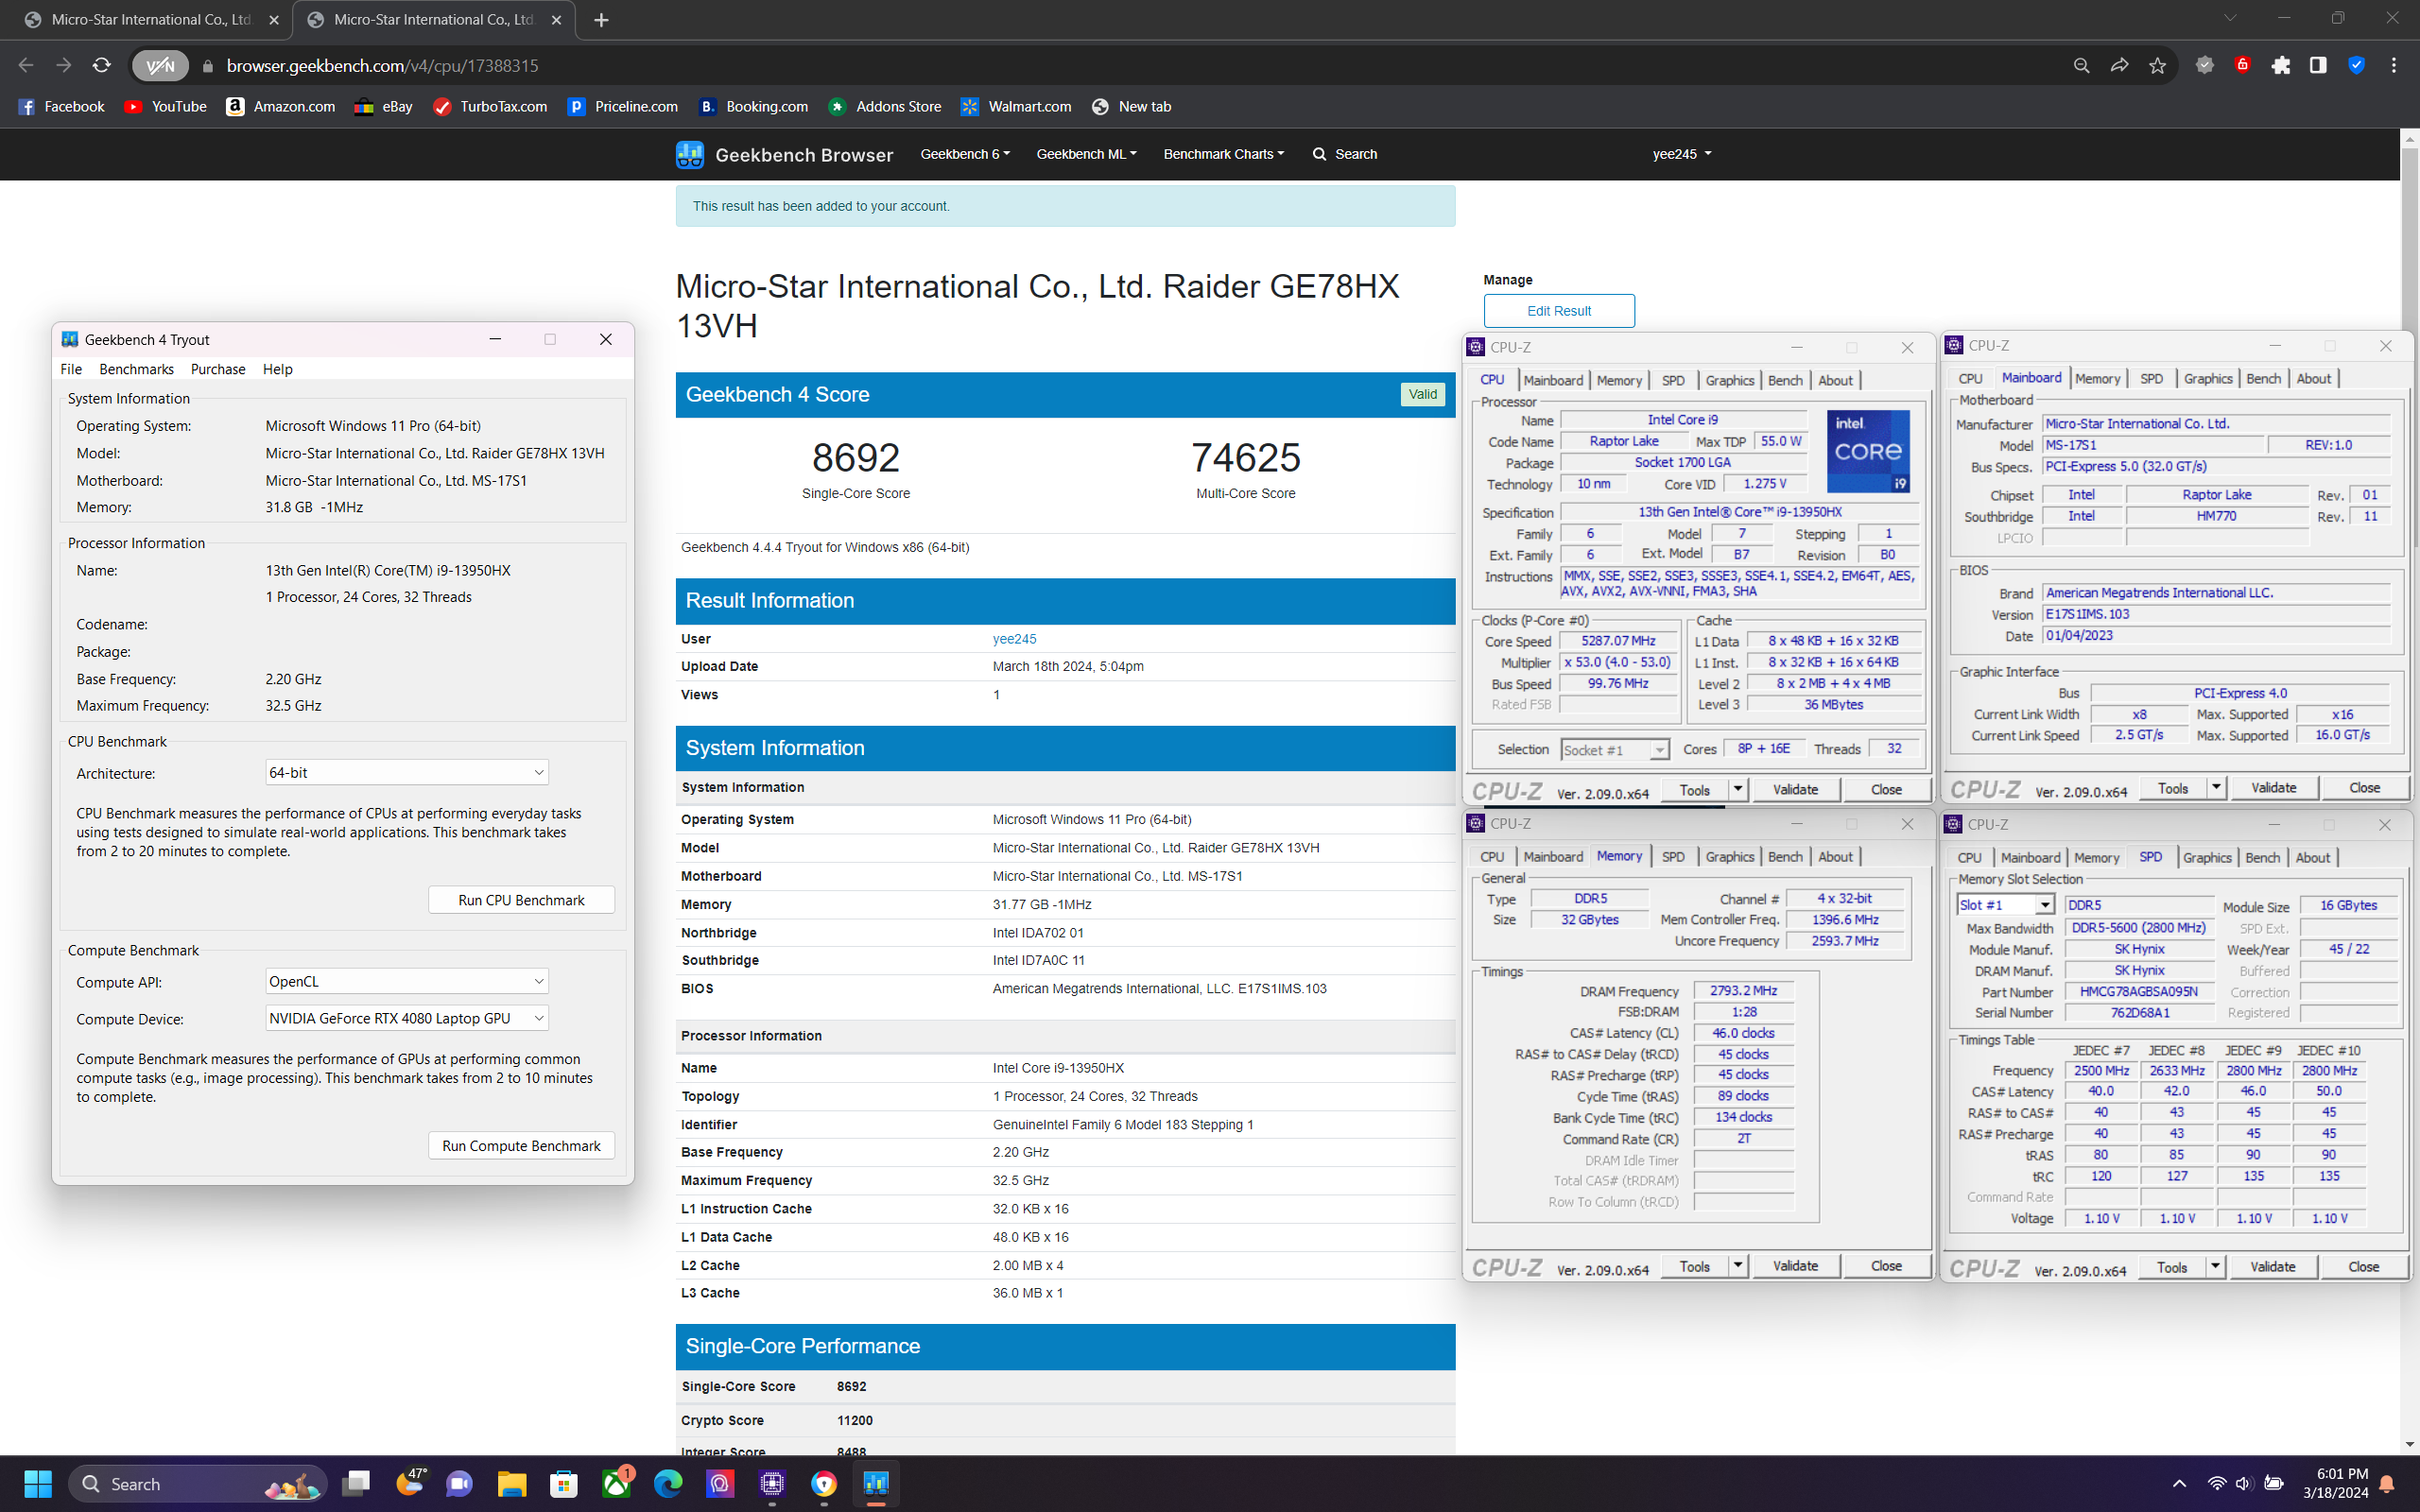2420x1512 pixels.
Task: Click the browser zoom magnifier icon
Action: [x=2081, y=65]
